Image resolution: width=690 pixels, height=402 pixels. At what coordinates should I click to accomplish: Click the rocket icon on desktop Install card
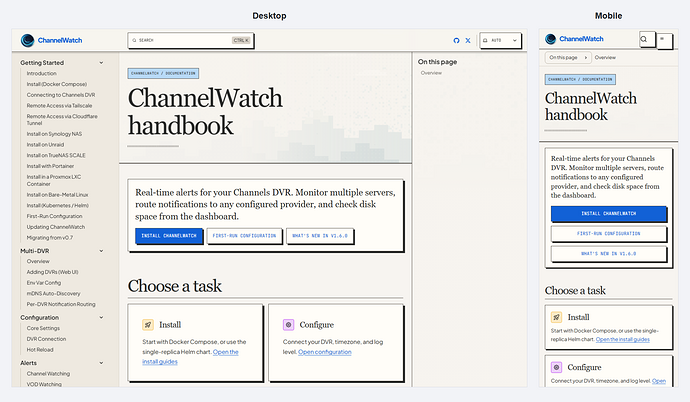coord(148,325)
